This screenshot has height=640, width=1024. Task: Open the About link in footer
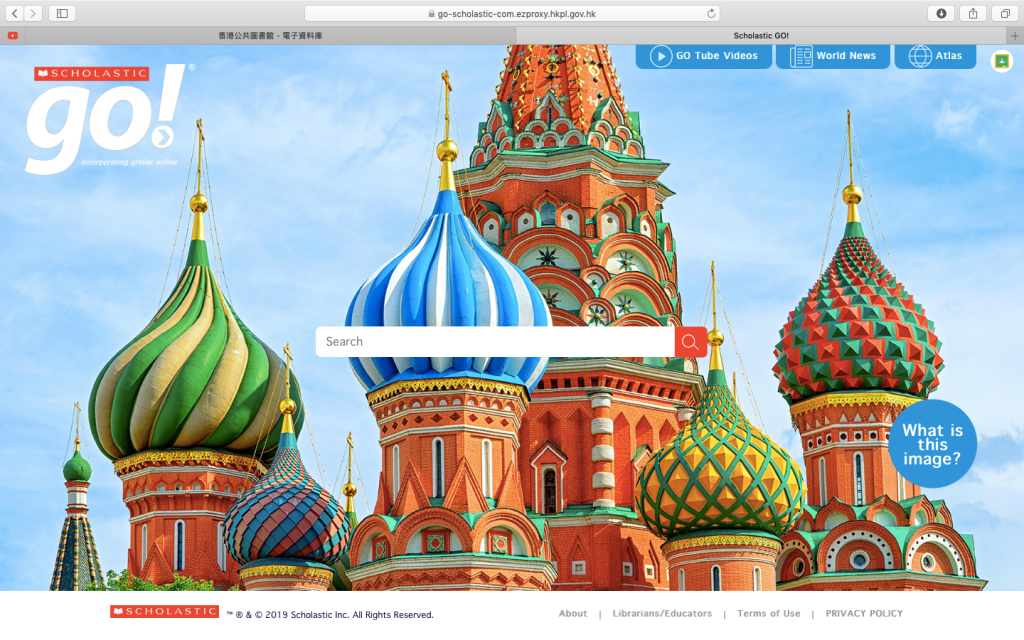click(573, 613)
